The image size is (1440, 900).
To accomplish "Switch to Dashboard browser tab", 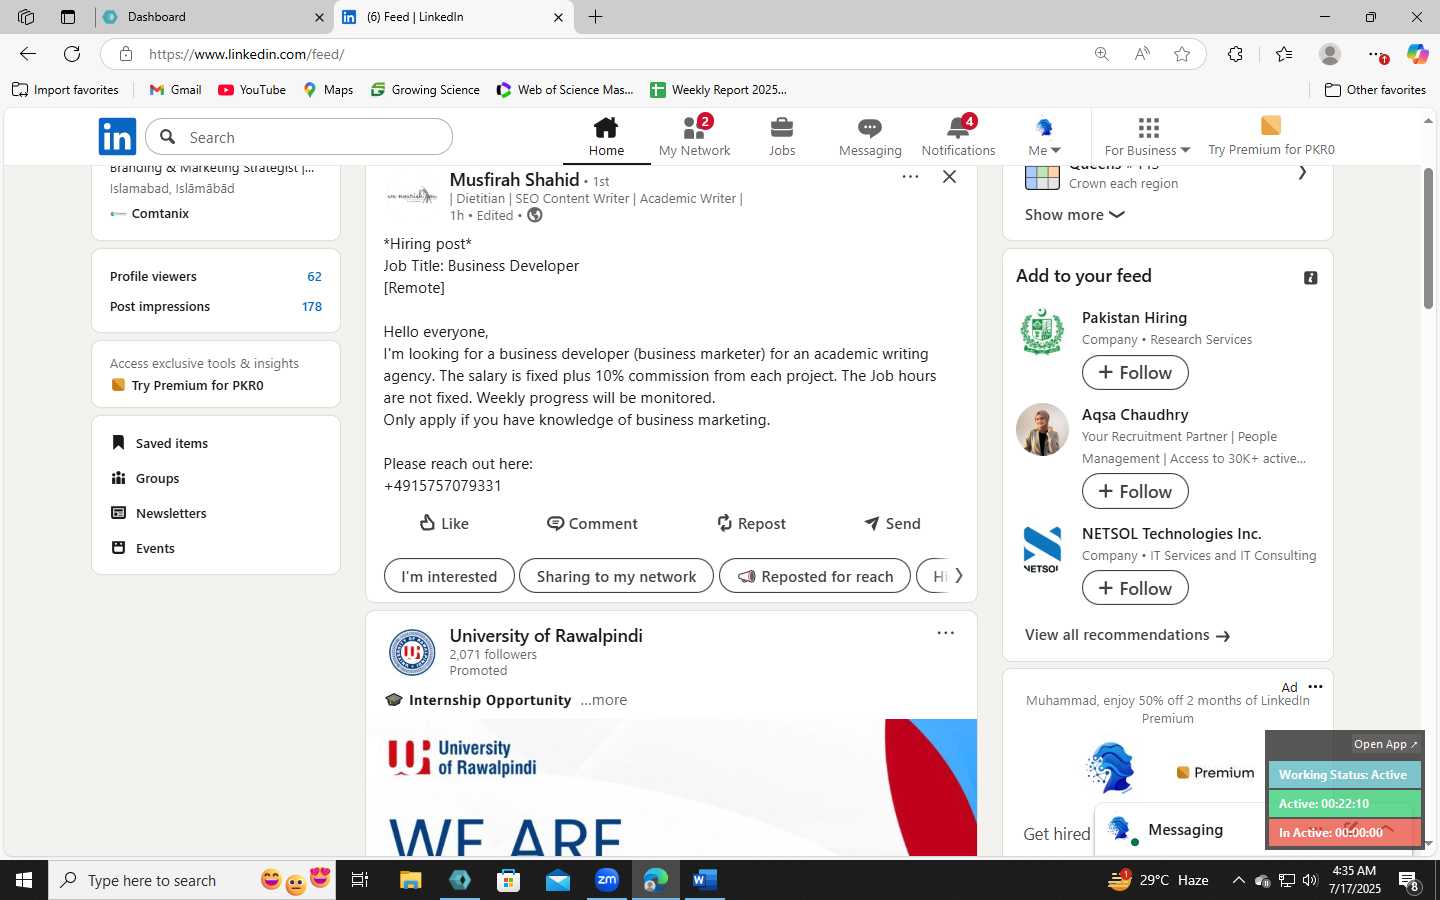I will click(215, 17).
